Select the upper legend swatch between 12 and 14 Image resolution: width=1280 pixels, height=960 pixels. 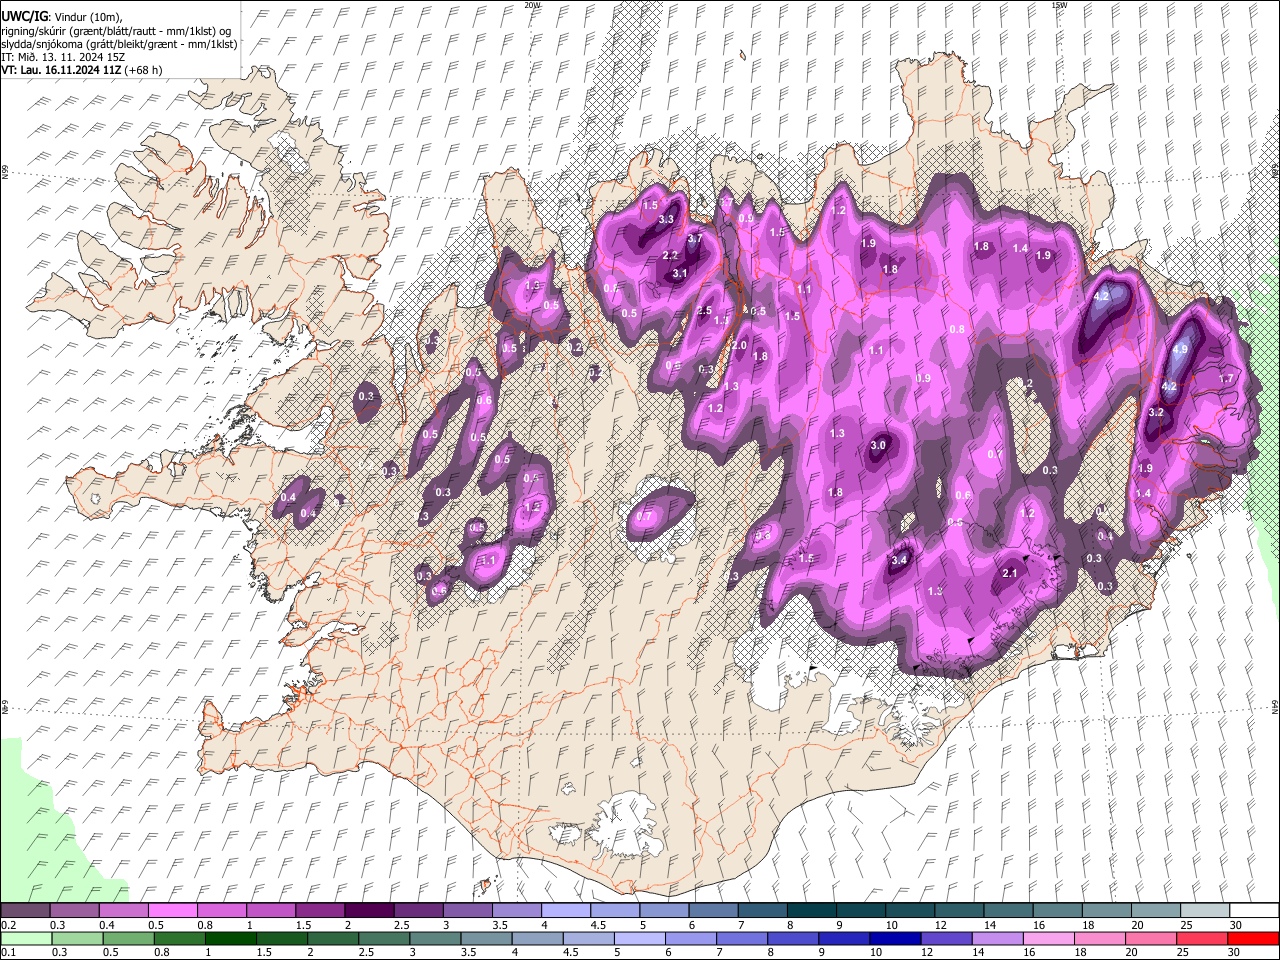957,910
